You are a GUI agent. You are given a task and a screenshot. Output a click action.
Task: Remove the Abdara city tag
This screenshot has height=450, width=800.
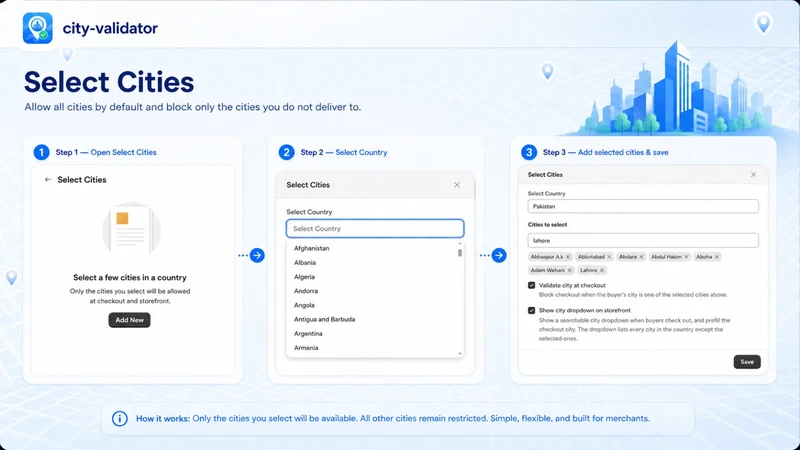click(641, 257)
